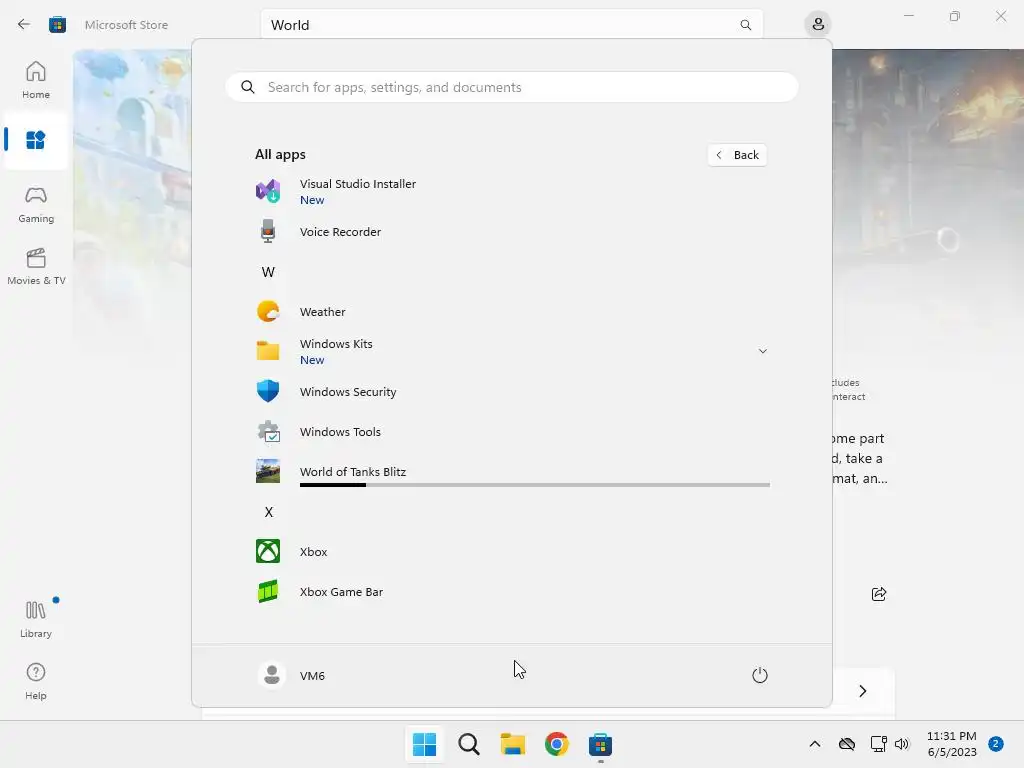1024x768 pixels.
Task: Open Xbox Game Bar icon
Action: [x=268, y=592]
